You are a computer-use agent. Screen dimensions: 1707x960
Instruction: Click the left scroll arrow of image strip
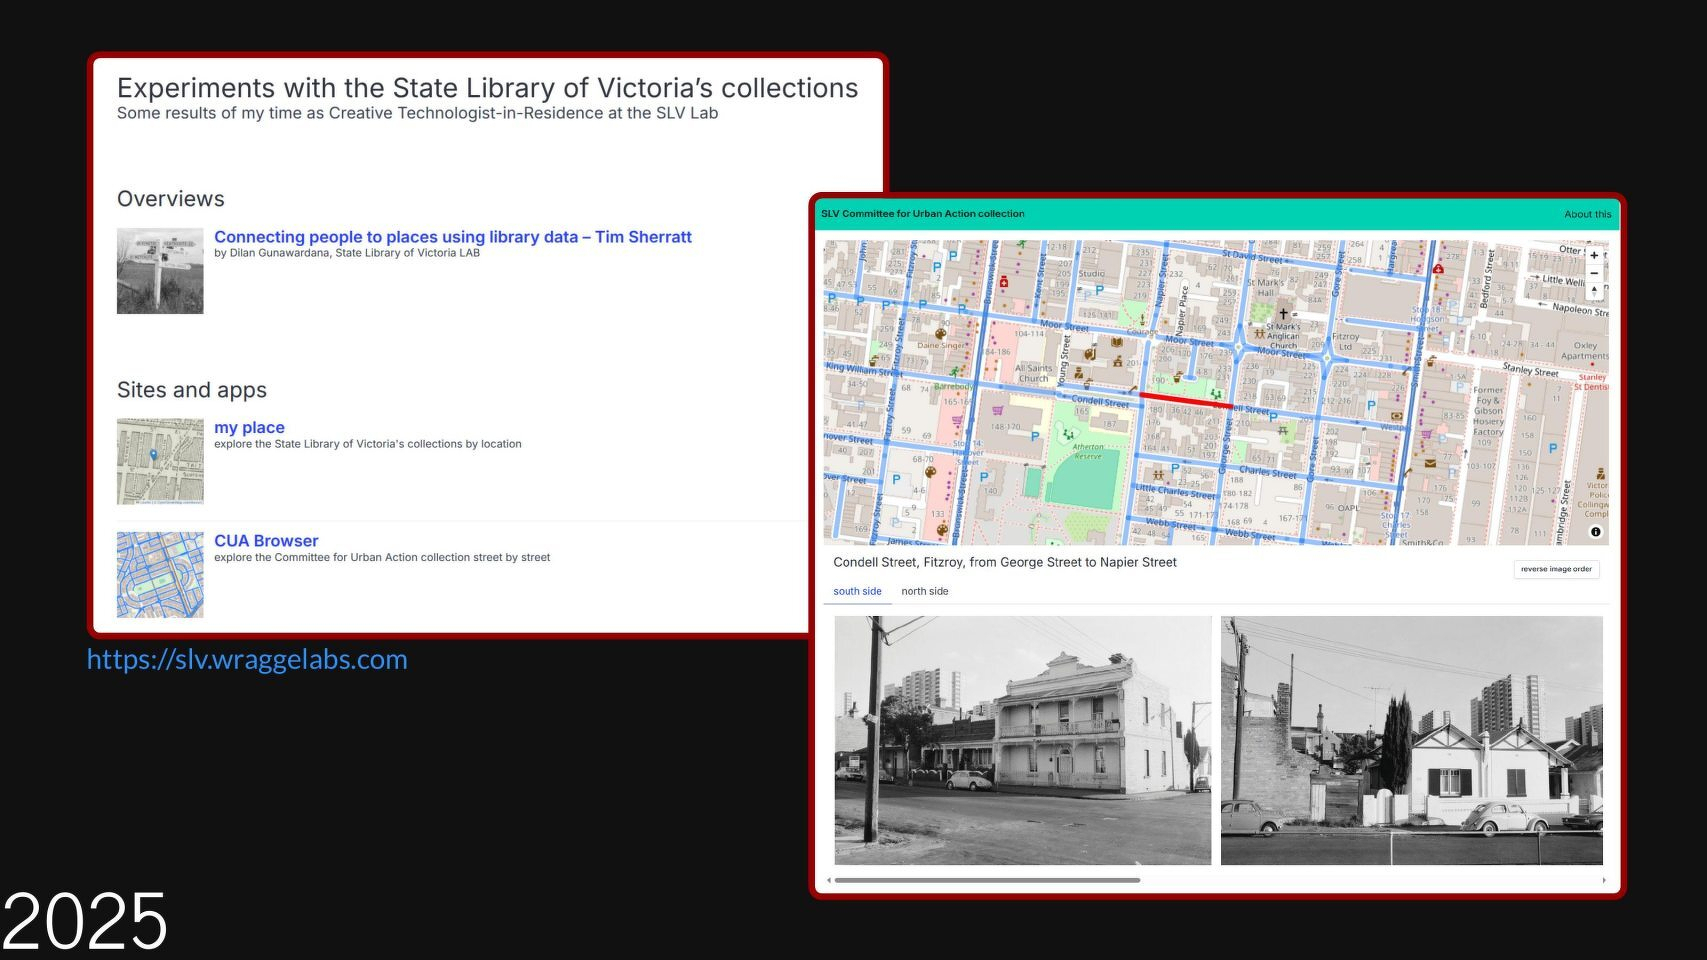[x=829, y=880]
